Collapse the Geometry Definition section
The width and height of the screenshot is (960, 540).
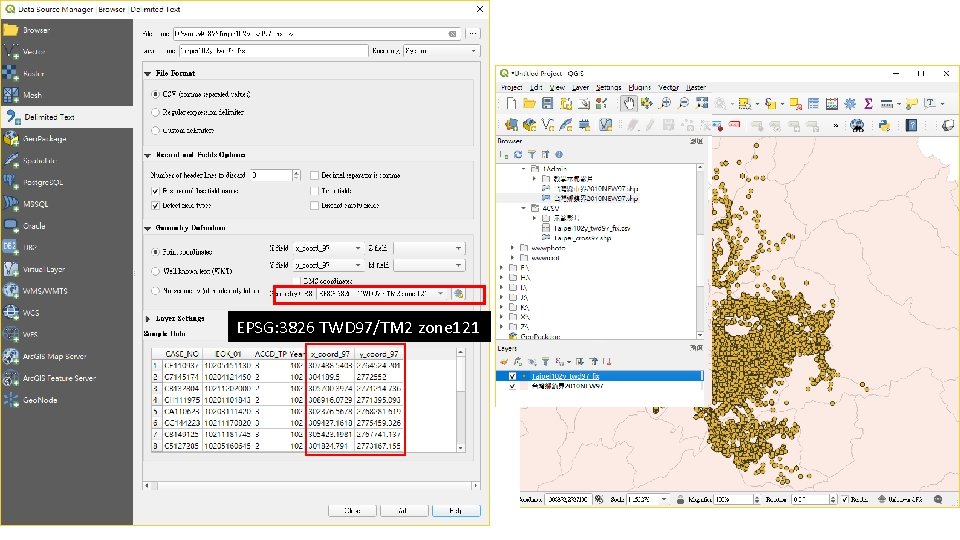148,228
